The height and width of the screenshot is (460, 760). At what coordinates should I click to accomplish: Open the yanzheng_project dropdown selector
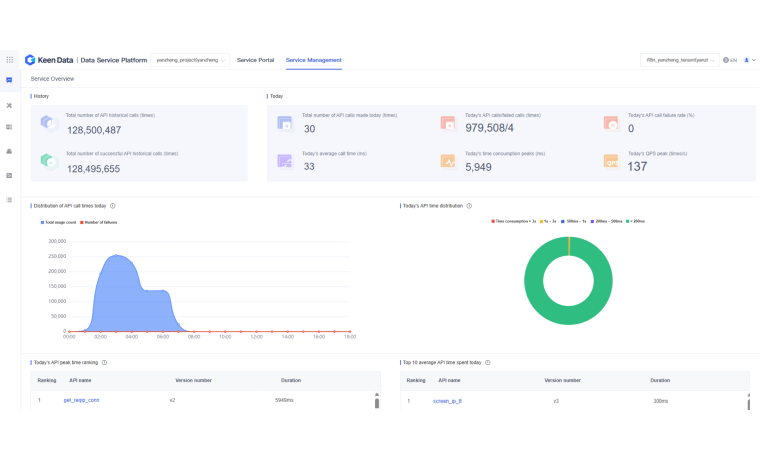(190, 60)
